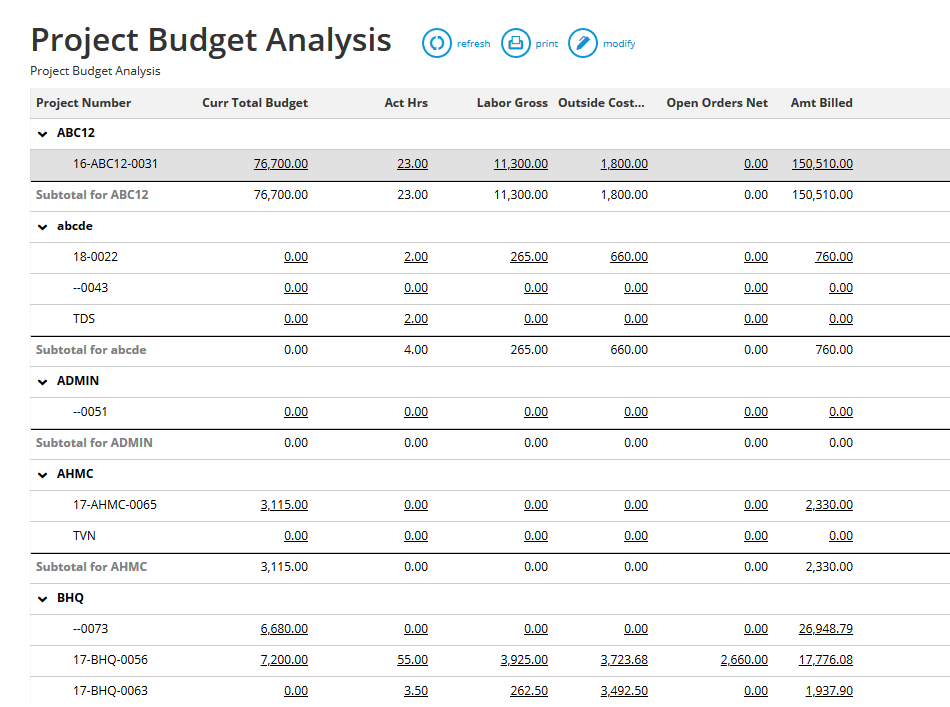Collapse the BHQ group chevron
The height and width of the screenshot is (707, 950).
41,597
